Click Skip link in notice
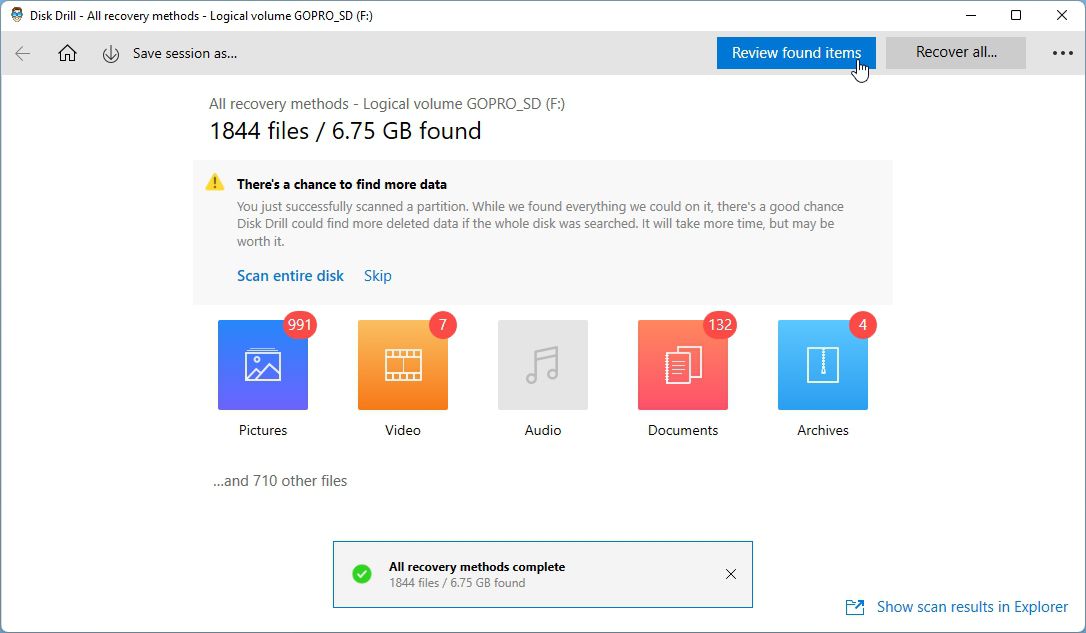This screenshot has height=633, width=1086. [377, 276]
